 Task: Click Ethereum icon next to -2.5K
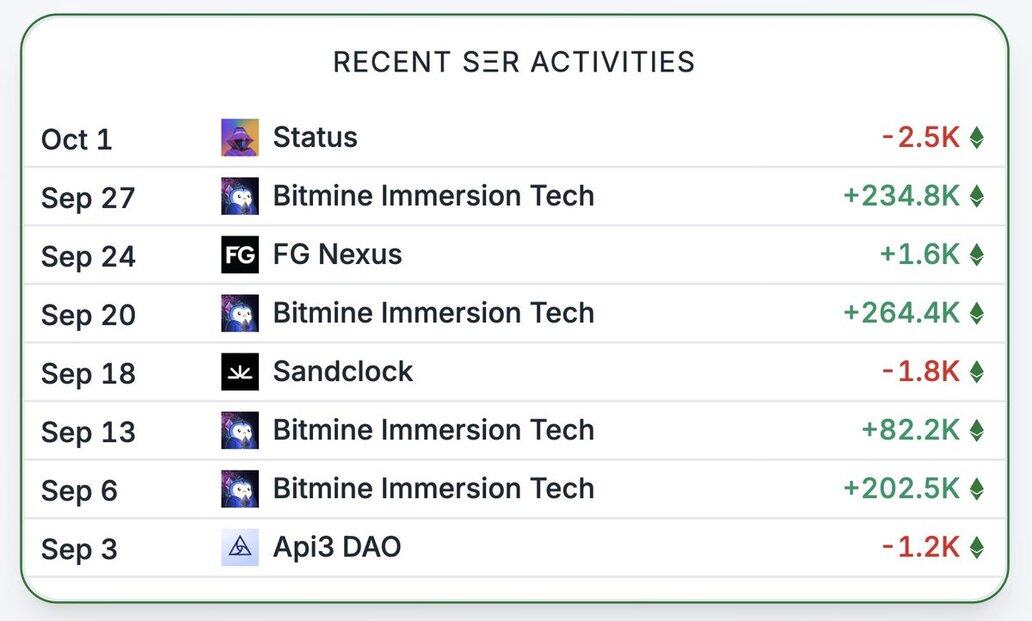click(x=976, y=138)
